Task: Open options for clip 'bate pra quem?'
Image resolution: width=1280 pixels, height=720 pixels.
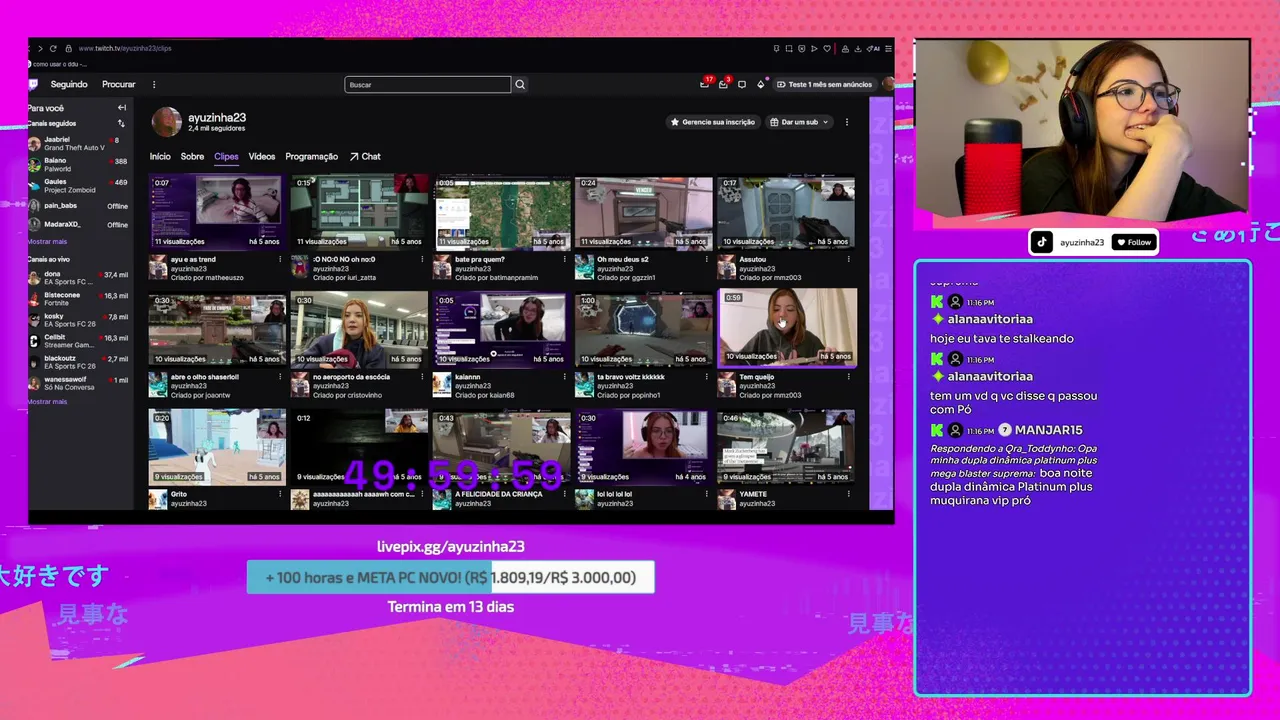Action: point(565,260)
